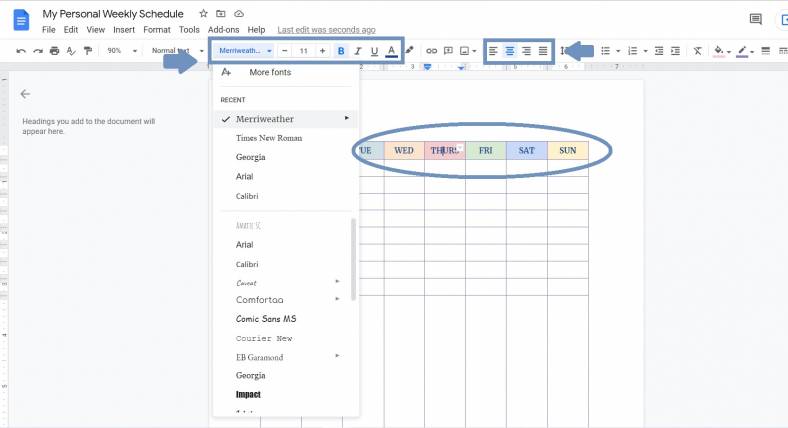
Task: Activate the Paint format tool
Action: tap(88, 51)
